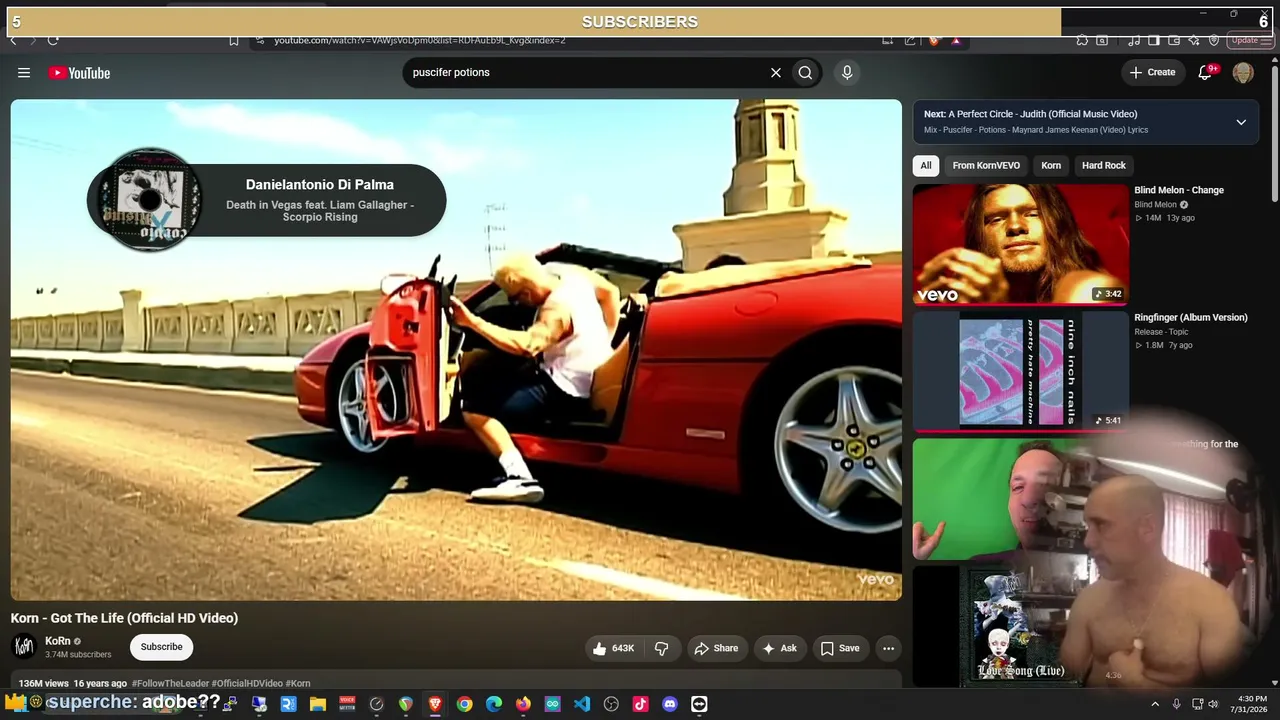Go to the YouTube home logo

(79, 73)
